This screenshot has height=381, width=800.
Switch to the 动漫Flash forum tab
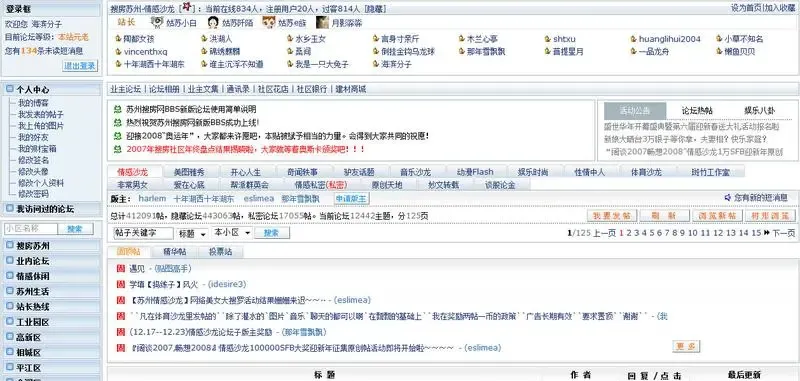pyautogui.click(x=475, y=172)
